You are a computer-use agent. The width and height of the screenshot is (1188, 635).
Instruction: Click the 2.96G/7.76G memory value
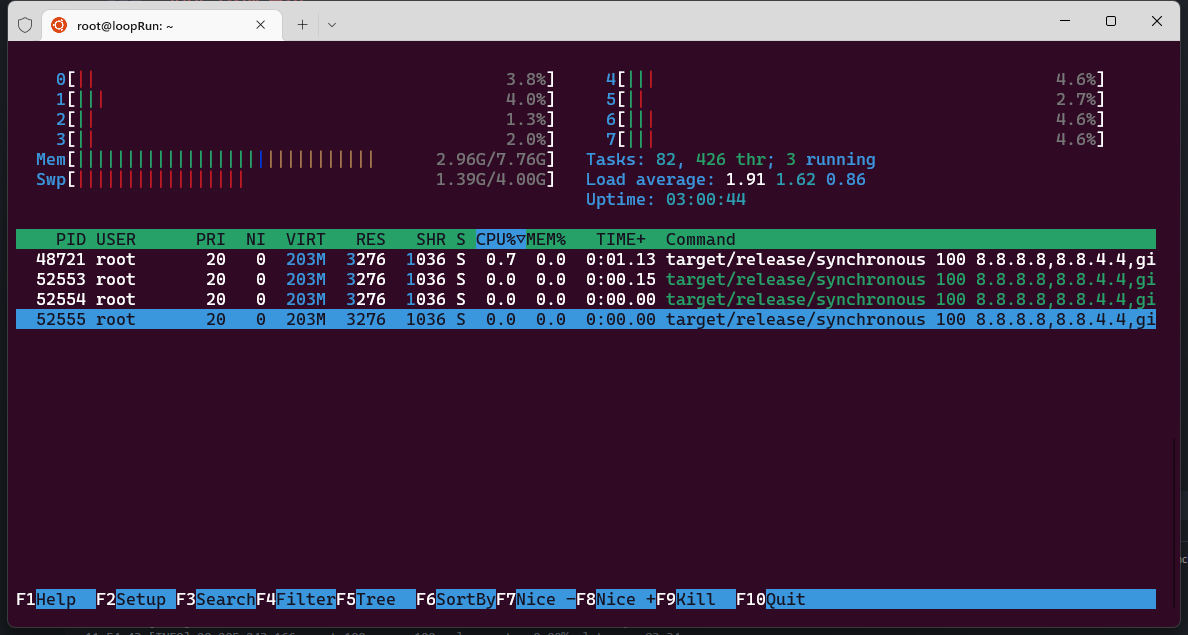[x=491, y=160]
